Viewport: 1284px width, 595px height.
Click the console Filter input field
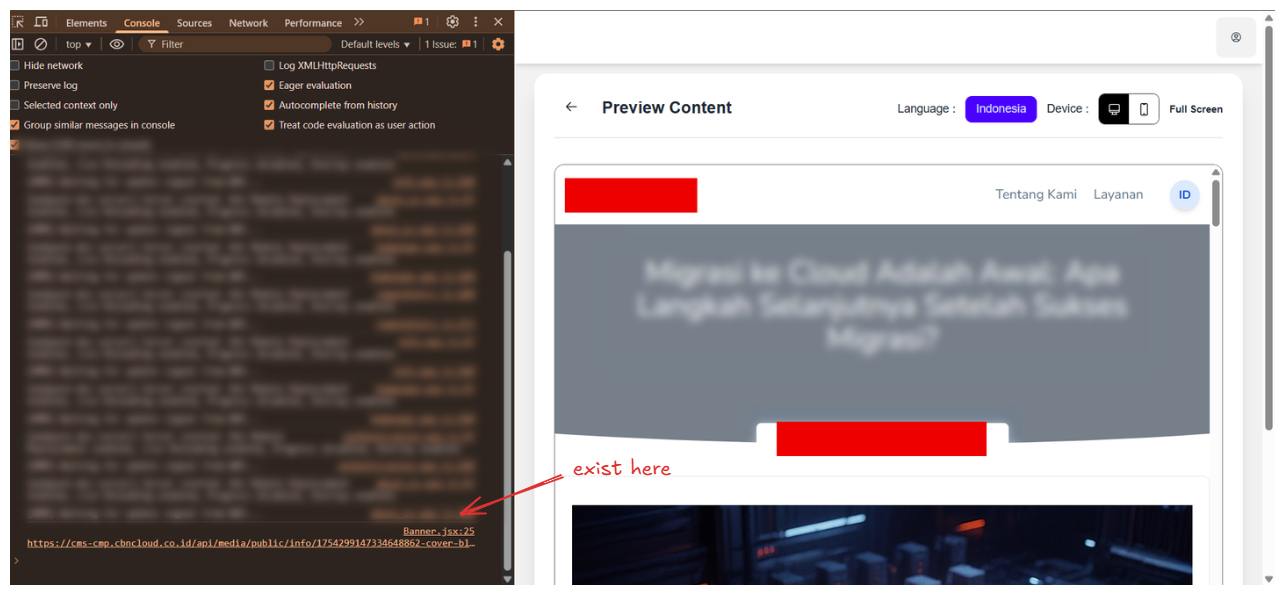(x=240, y=44)
